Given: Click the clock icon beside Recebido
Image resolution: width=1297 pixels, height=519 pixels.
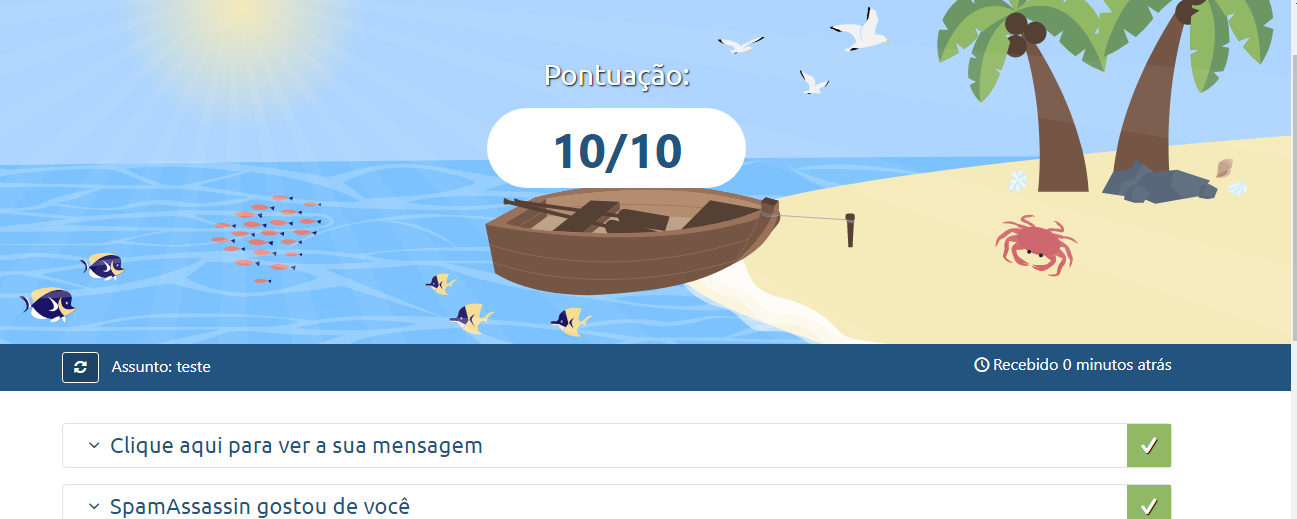Looking at the screenshot, I should pyautogui.click(x=981, y=365).
